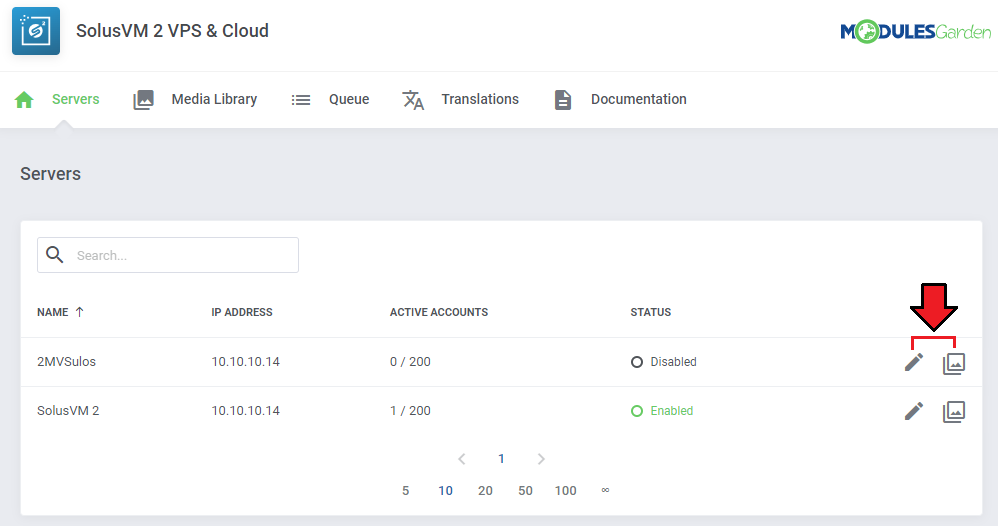Switch to the Servers tab

(76, 99)
